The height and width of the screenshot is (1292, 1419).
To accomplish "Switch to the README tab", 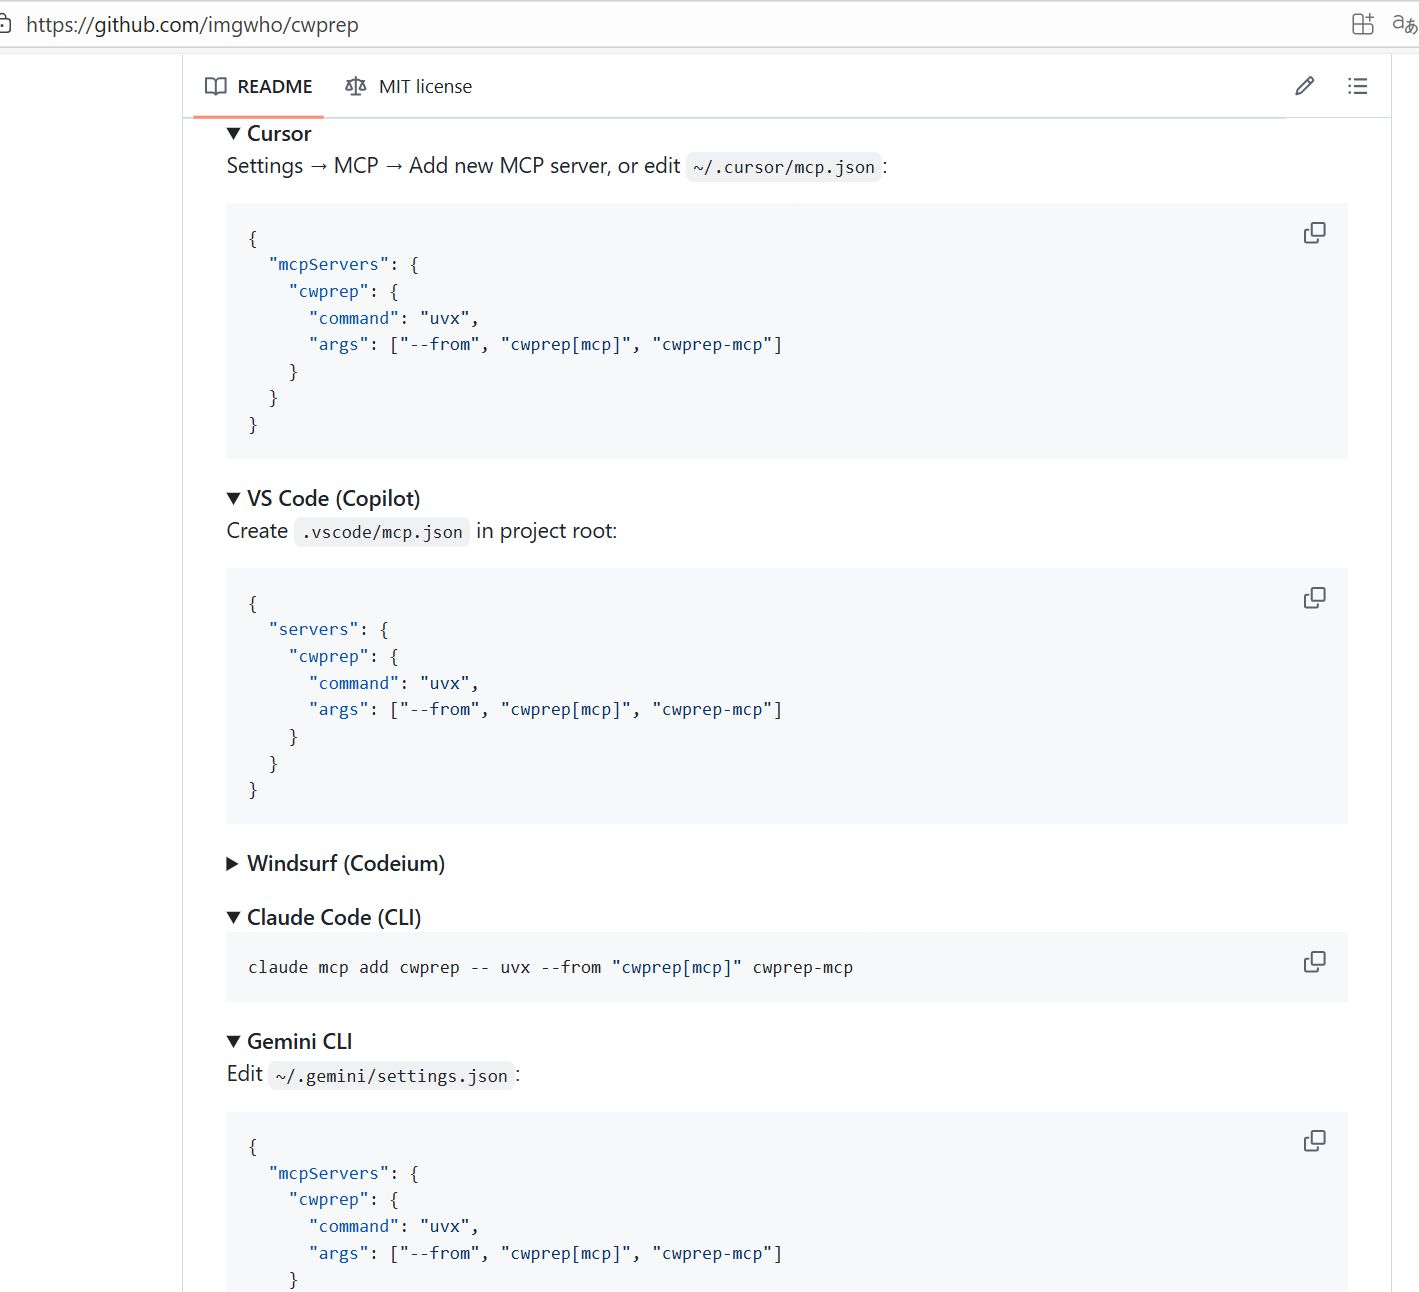I will point(259,87).
